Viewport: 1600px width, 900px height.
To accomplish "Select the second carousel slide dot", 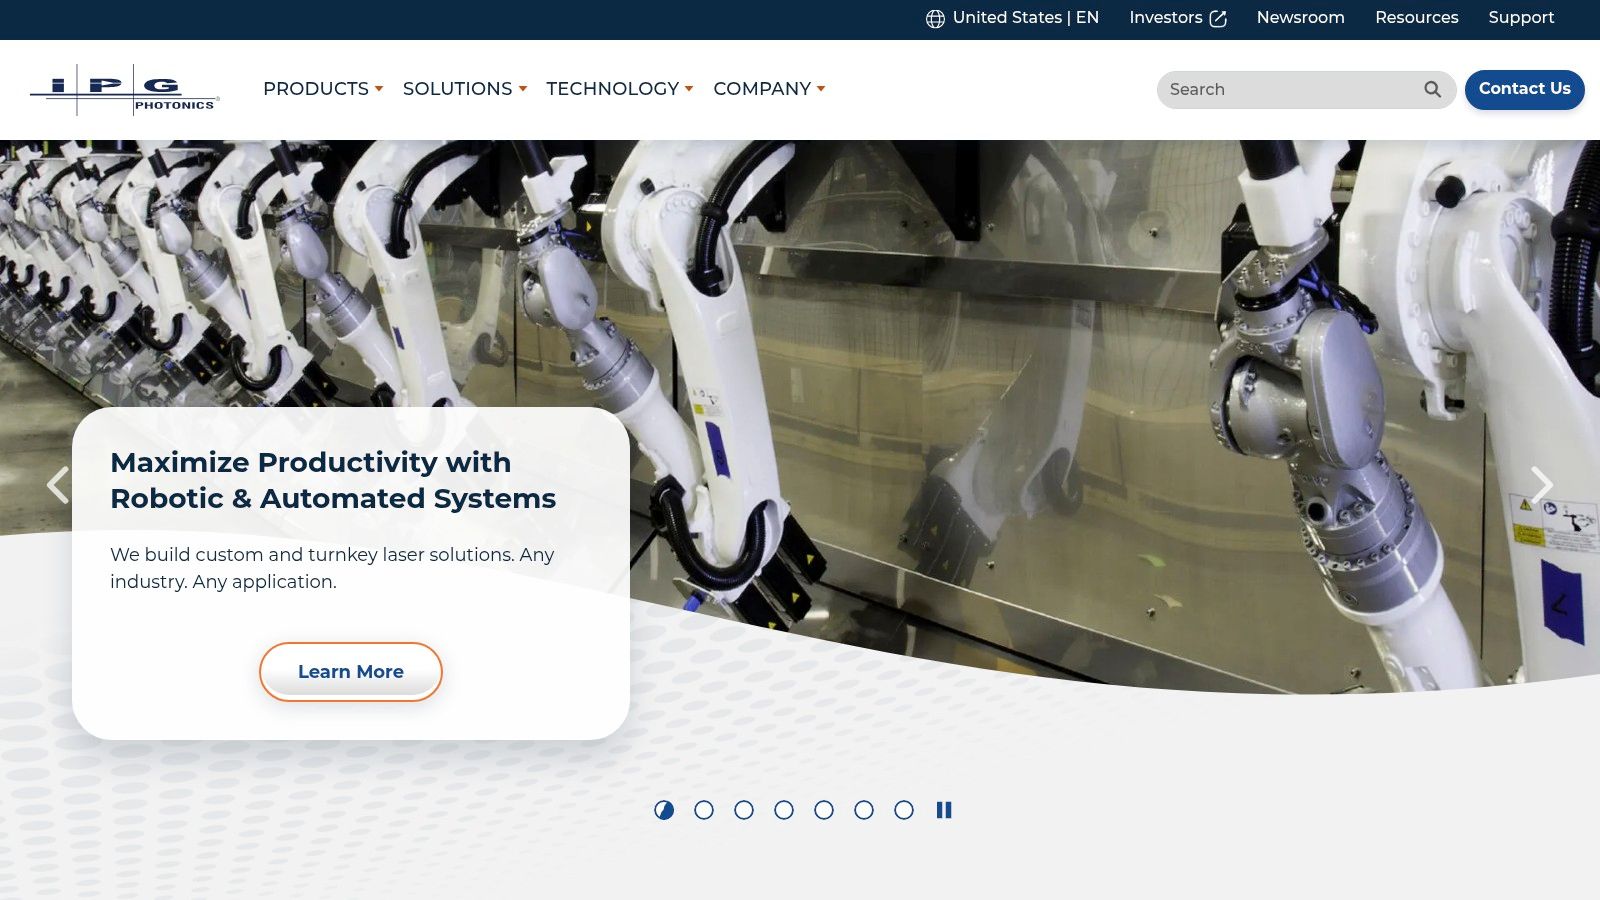I will 704,810.
